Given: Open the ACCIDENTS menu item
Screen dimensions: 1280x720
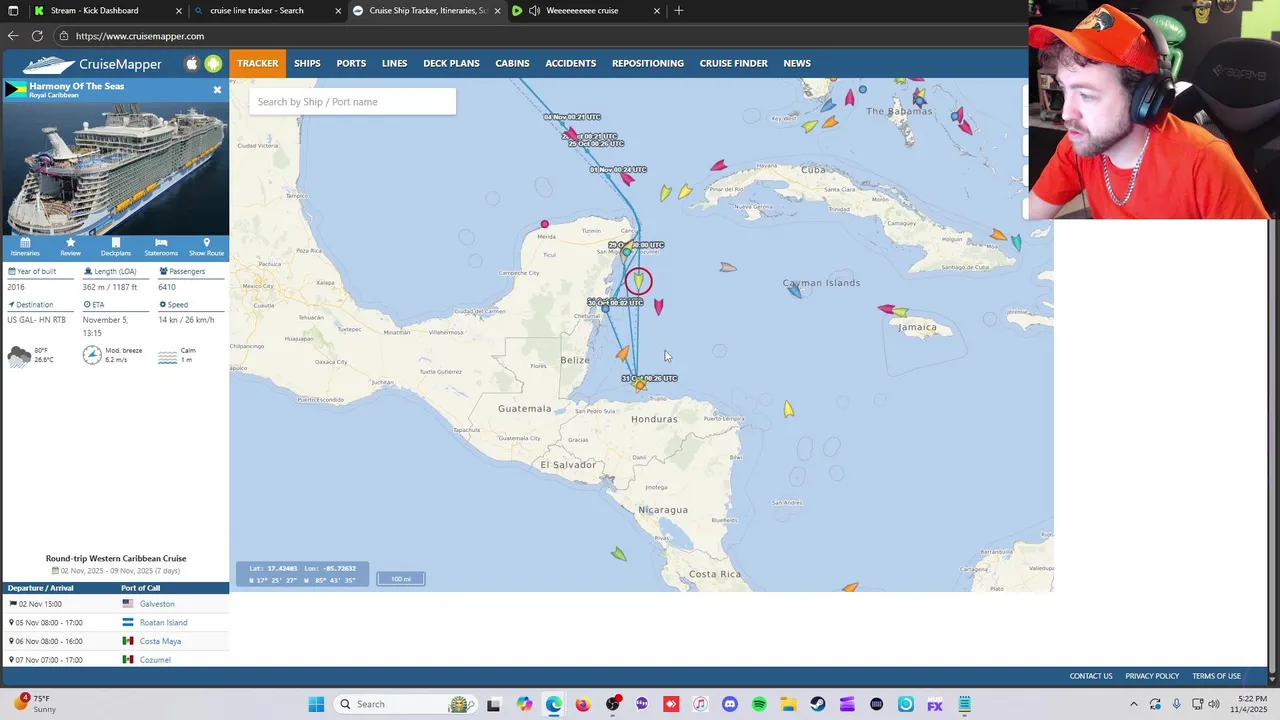Looking at the screenshot, I should 570,63.
